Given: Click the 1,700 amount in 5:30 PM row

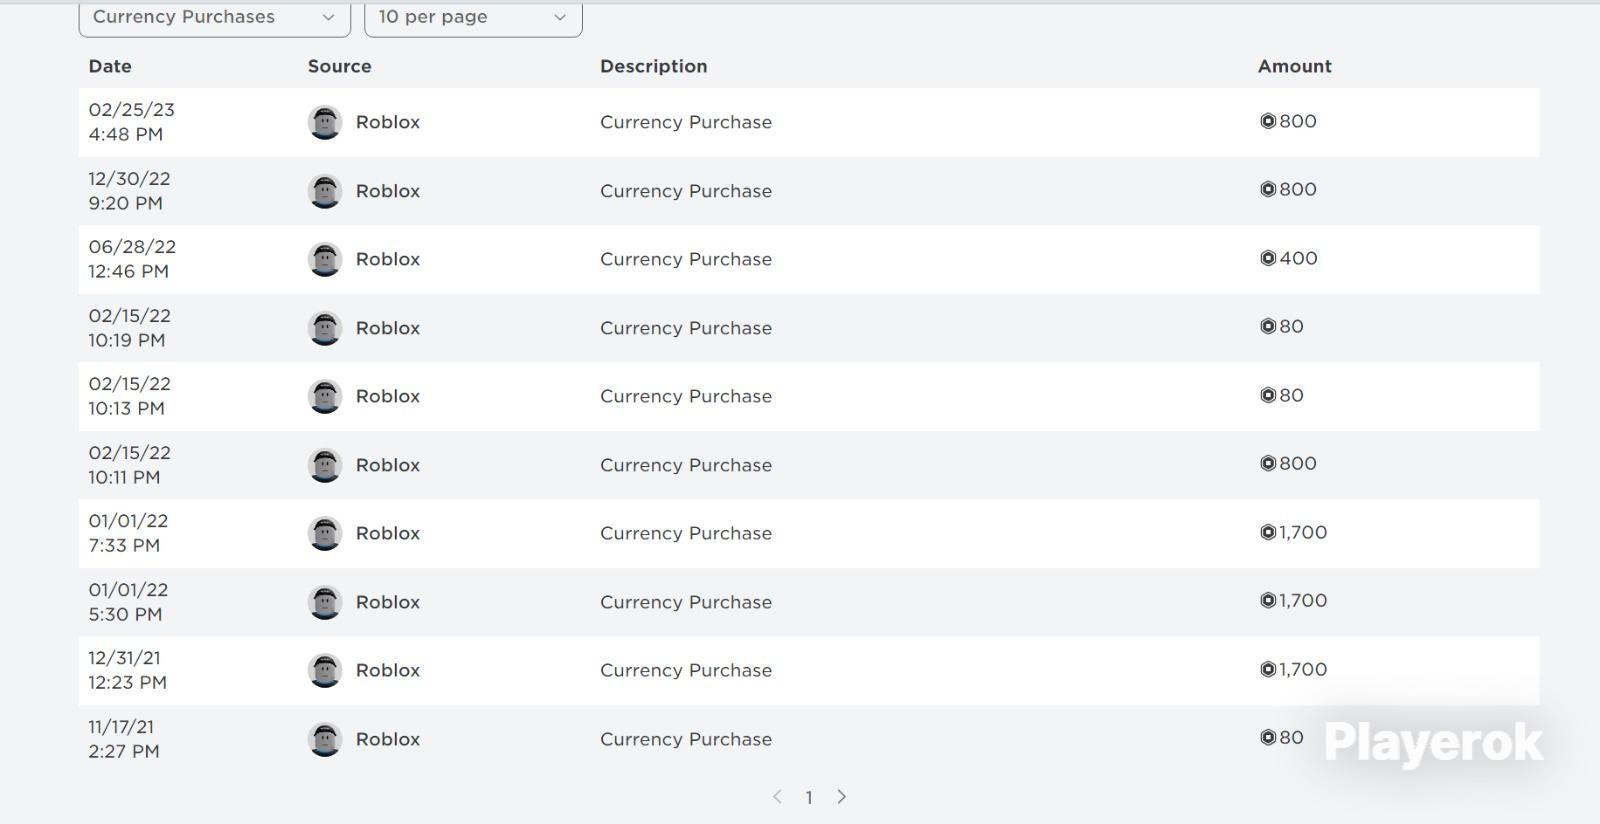Looking at the screenshot, I should (x=1302, y=600).
